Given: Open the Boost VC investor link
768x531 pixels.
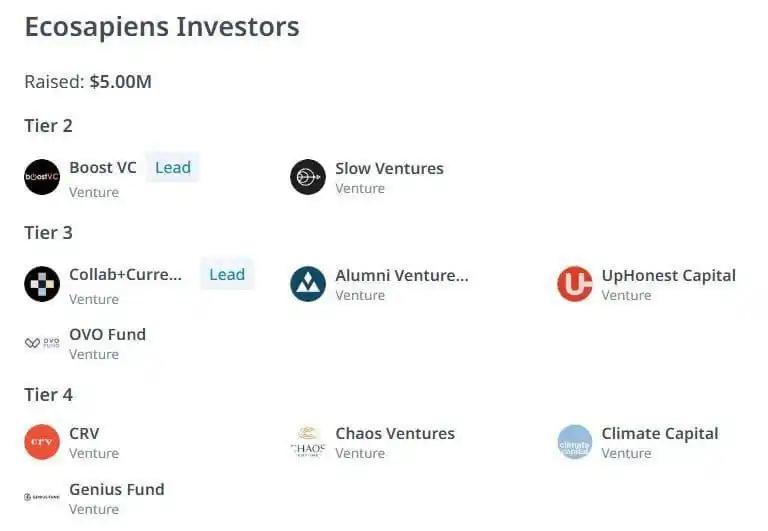Looking at the screenshot, I should pyautogui.click(x=102, y=168).
